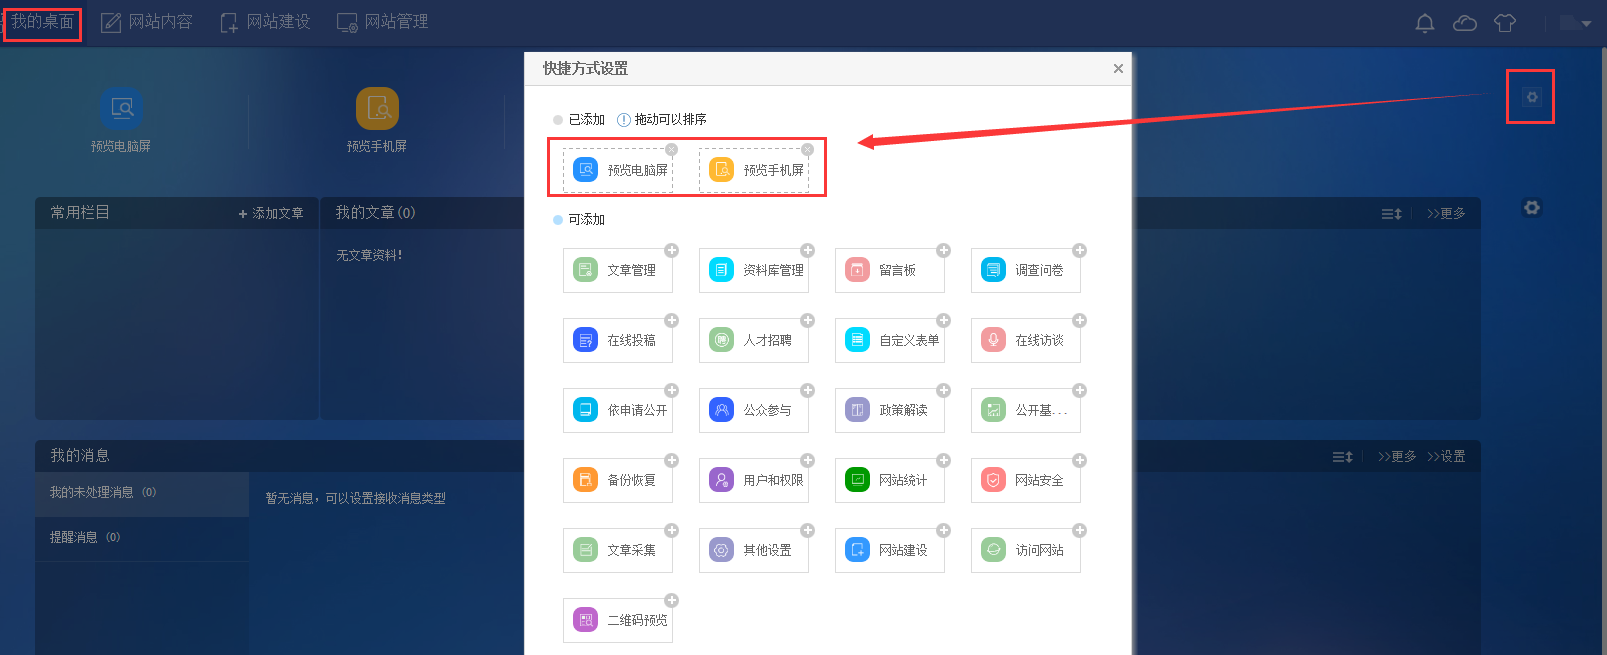Add 调查问卷 shortcut via plus icon
Screen dimensions: 1607x655
[1079, 250]
